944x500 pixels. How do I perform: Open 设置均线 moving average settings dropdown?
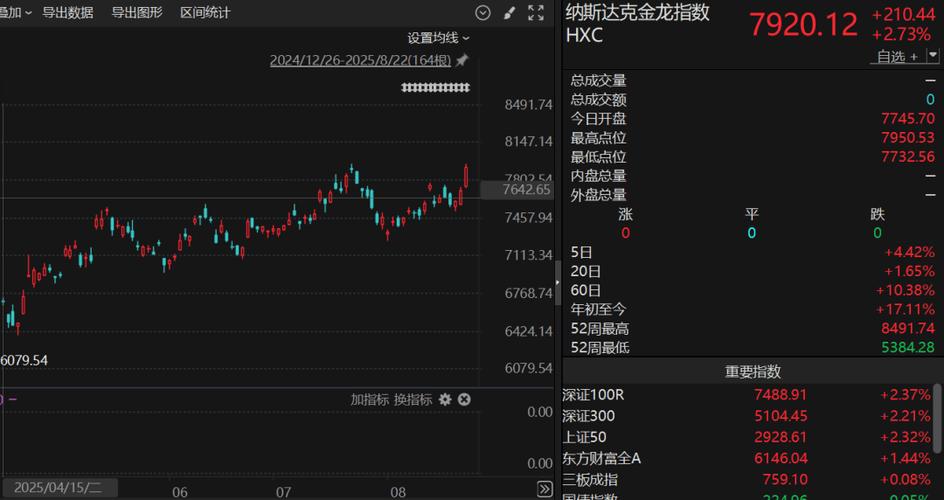click(x=439, y=38)
